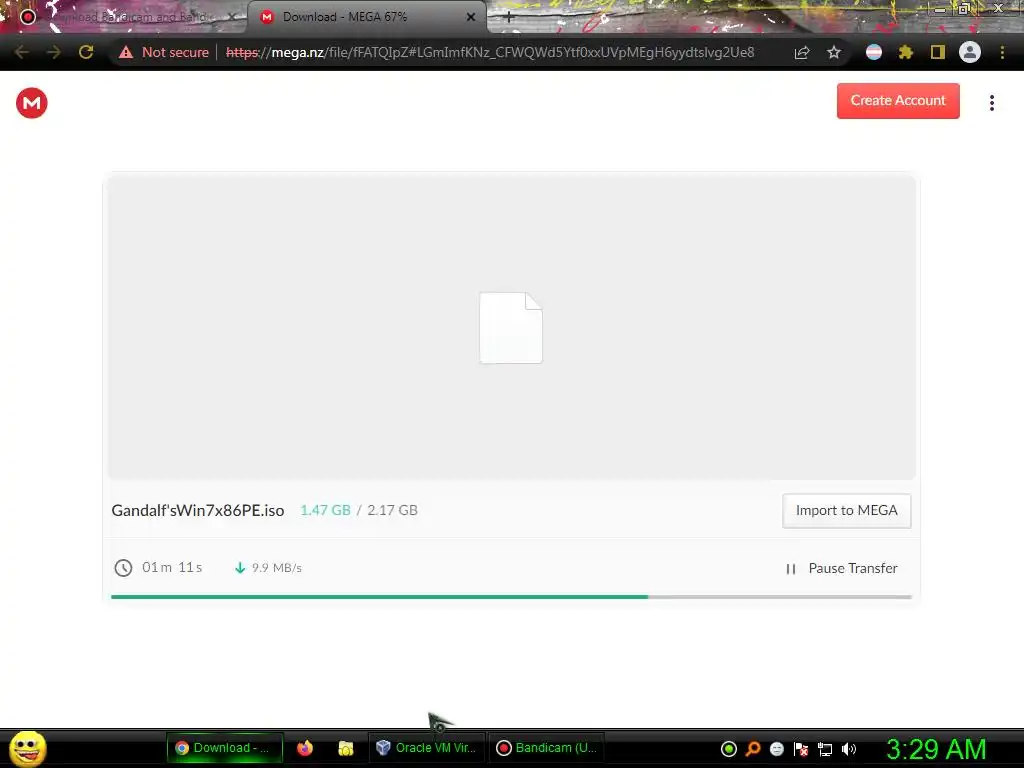Close the MEGA download tab
Viewport: 1024px width, 768px height.
(471, 17)
